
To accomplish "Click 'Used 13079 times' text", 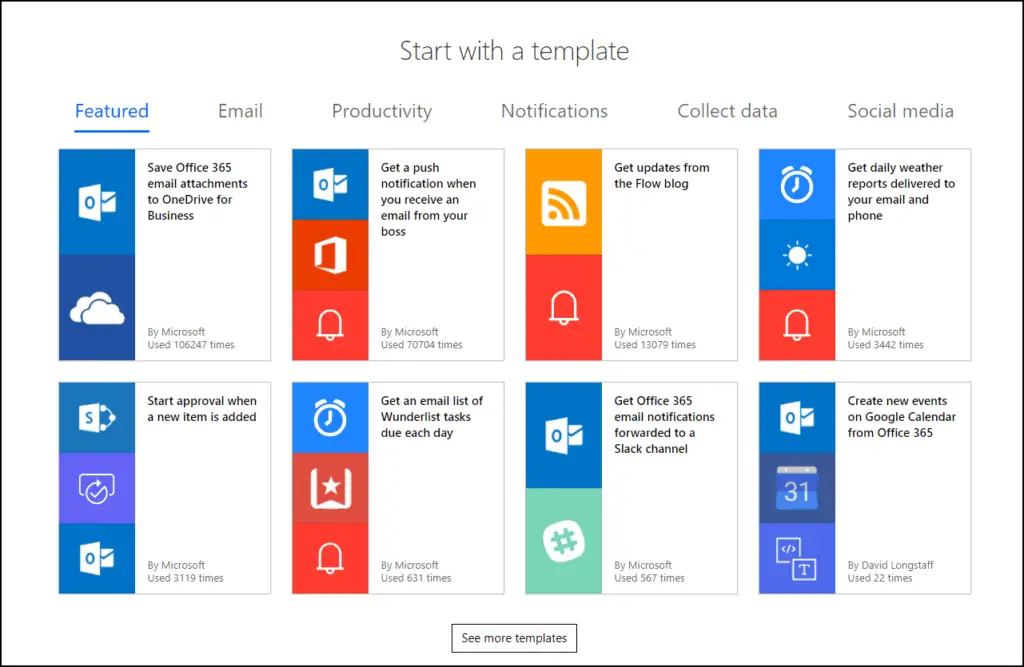I will pyautogui.click(x=655, y=345).
